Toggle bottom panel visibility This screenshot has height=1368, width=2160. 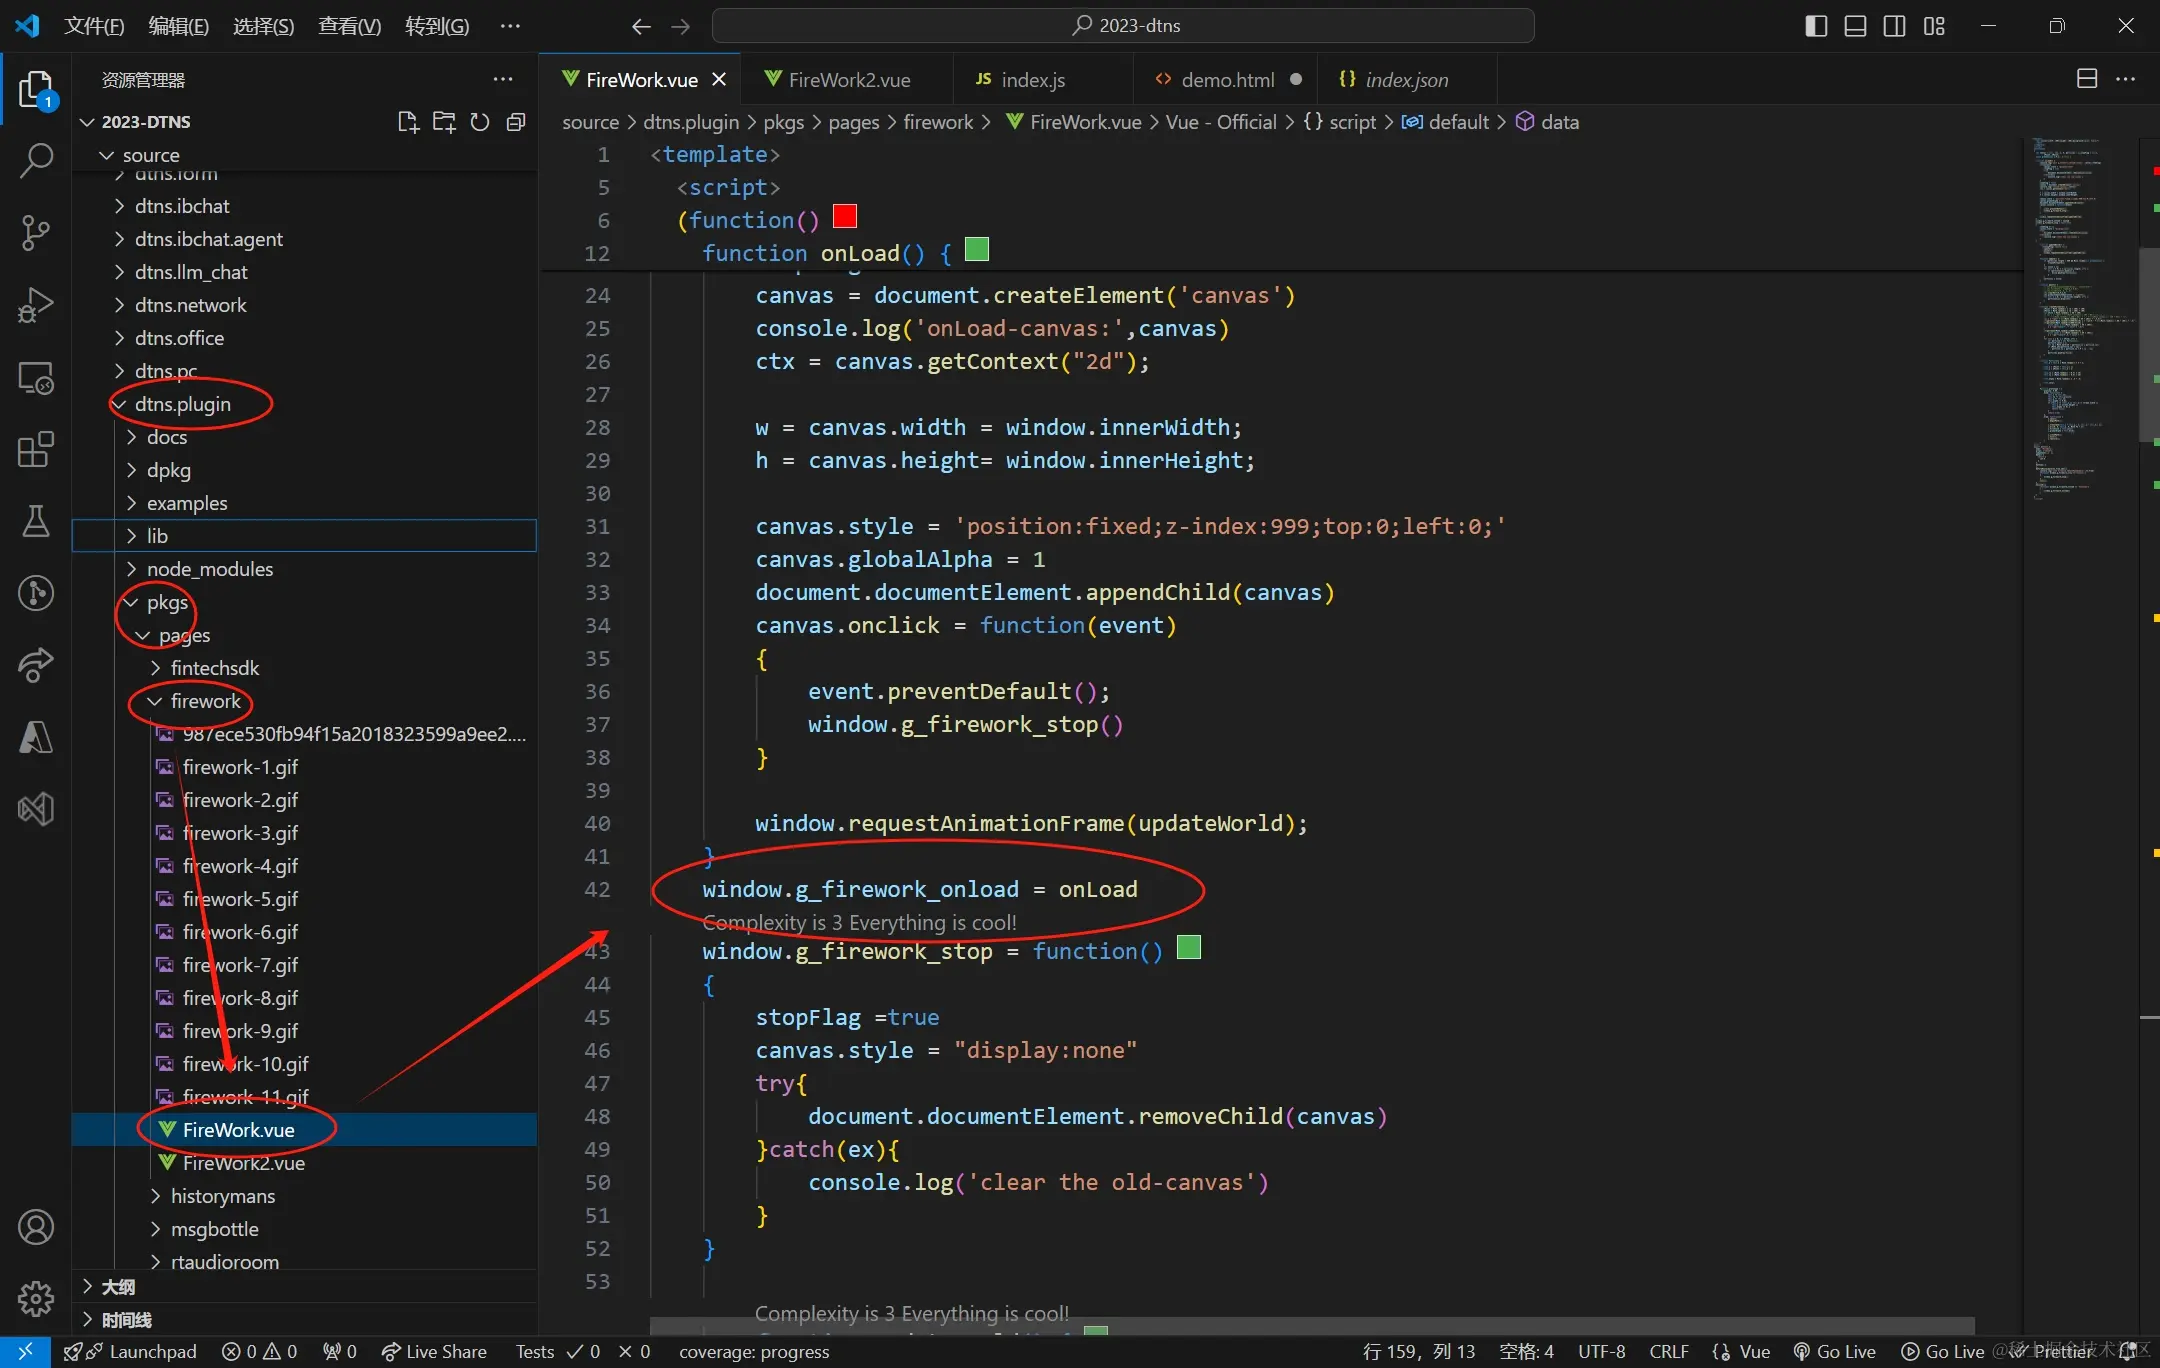[1855, 26]
